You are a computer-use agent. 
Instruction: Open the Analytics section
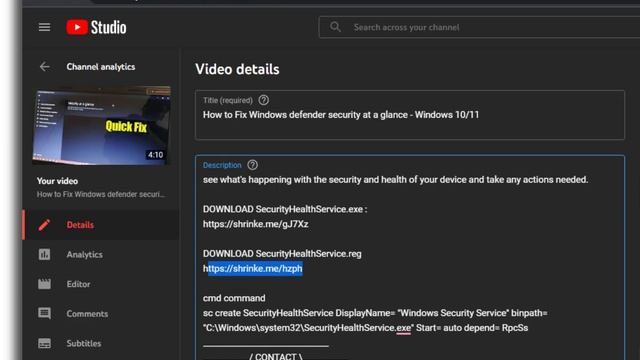pos(84,254)
